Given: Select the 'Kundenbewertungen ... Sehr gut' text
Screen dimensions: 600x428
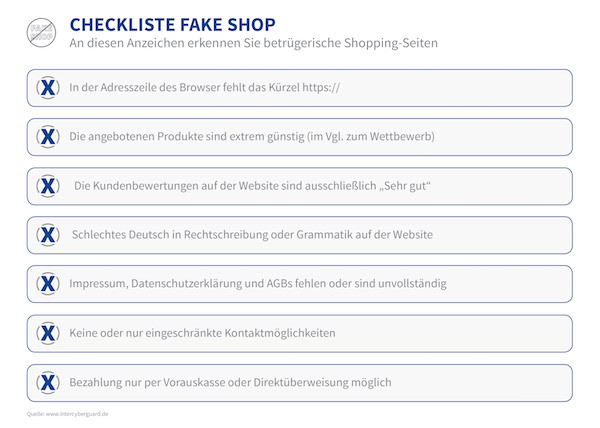Looking at the screenshot, I should click(253, 186).
